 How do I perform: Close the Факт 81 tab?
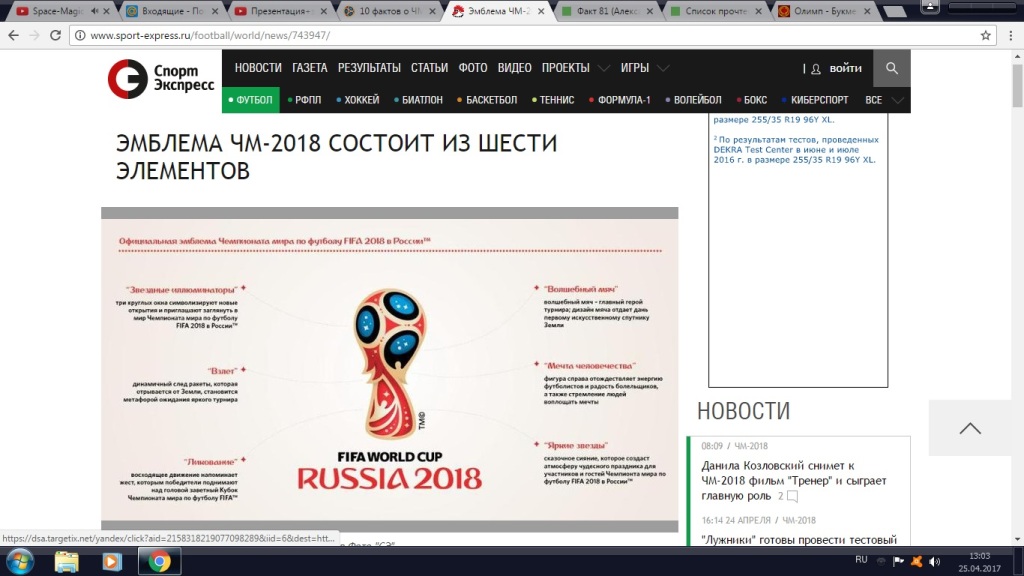tap(649, 11)
